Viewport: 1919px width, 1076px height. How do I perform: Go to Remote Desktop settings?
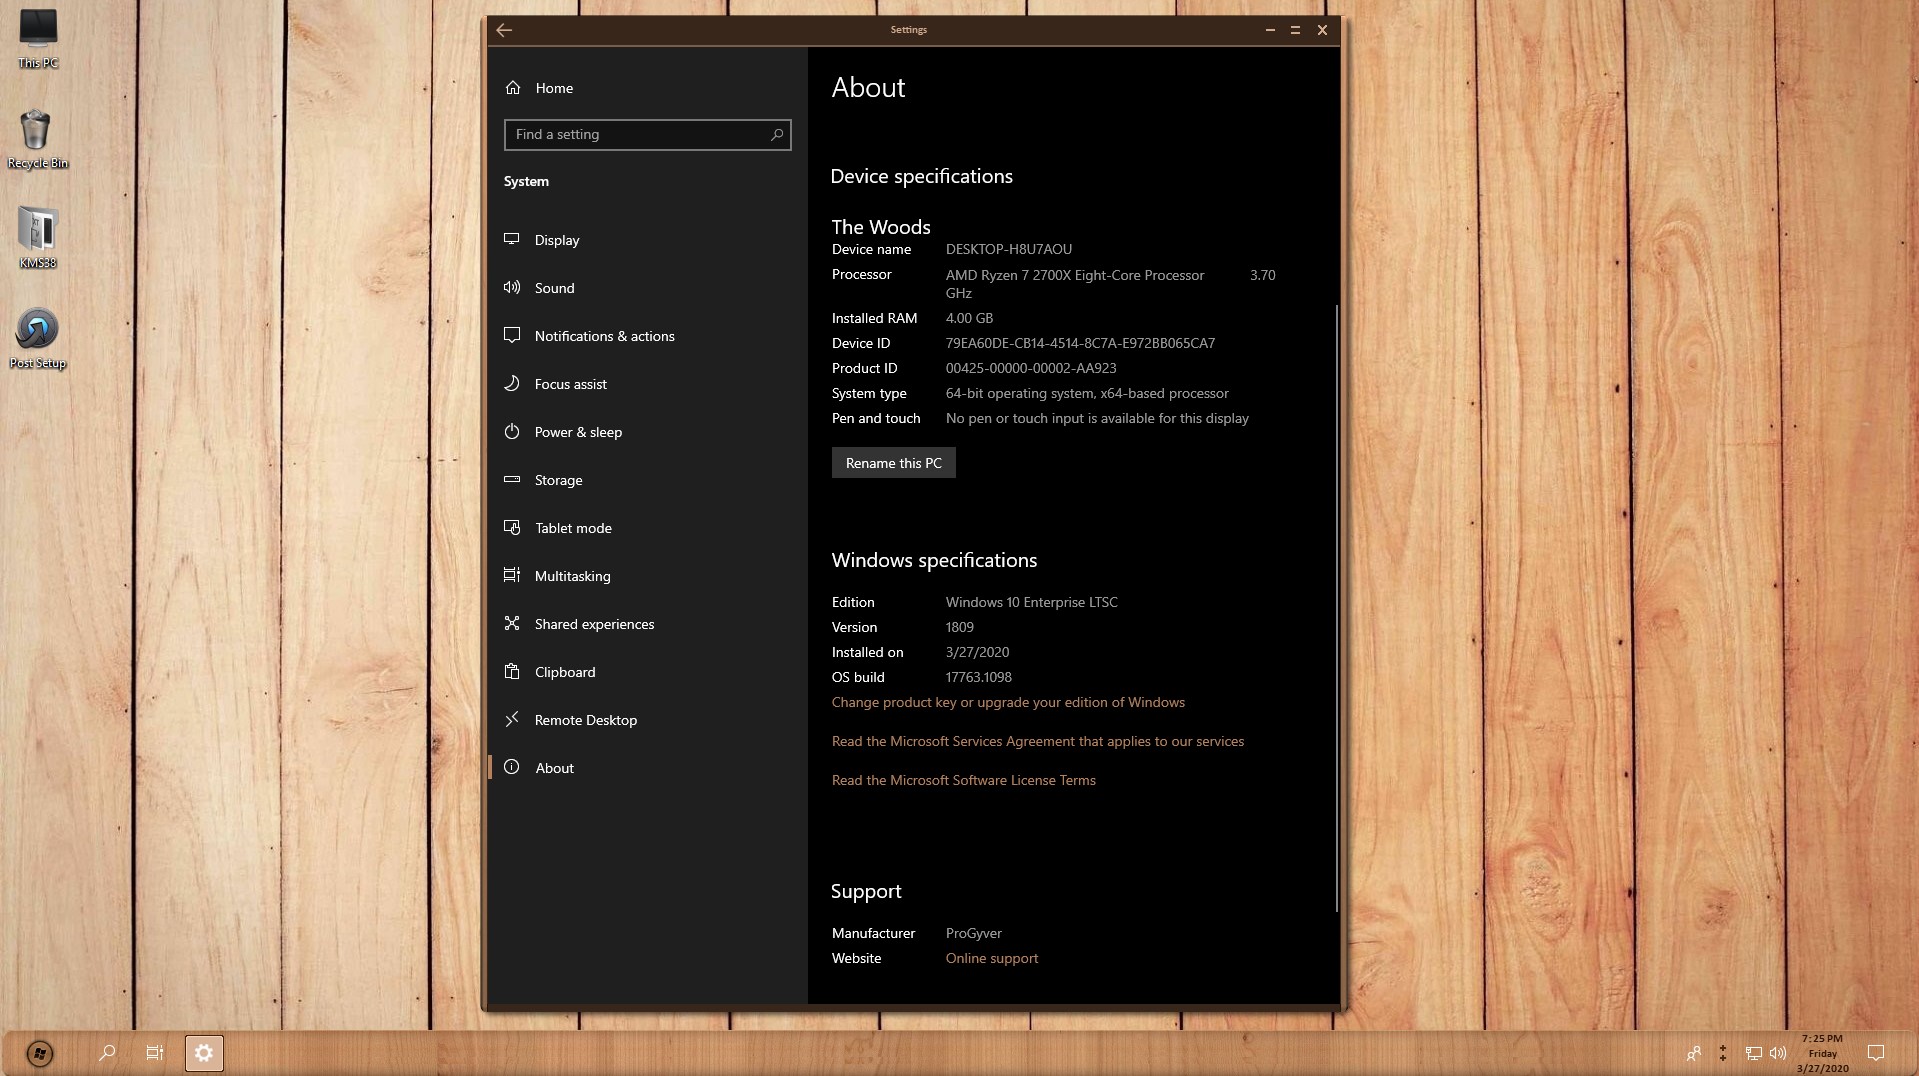pos(648,720)
